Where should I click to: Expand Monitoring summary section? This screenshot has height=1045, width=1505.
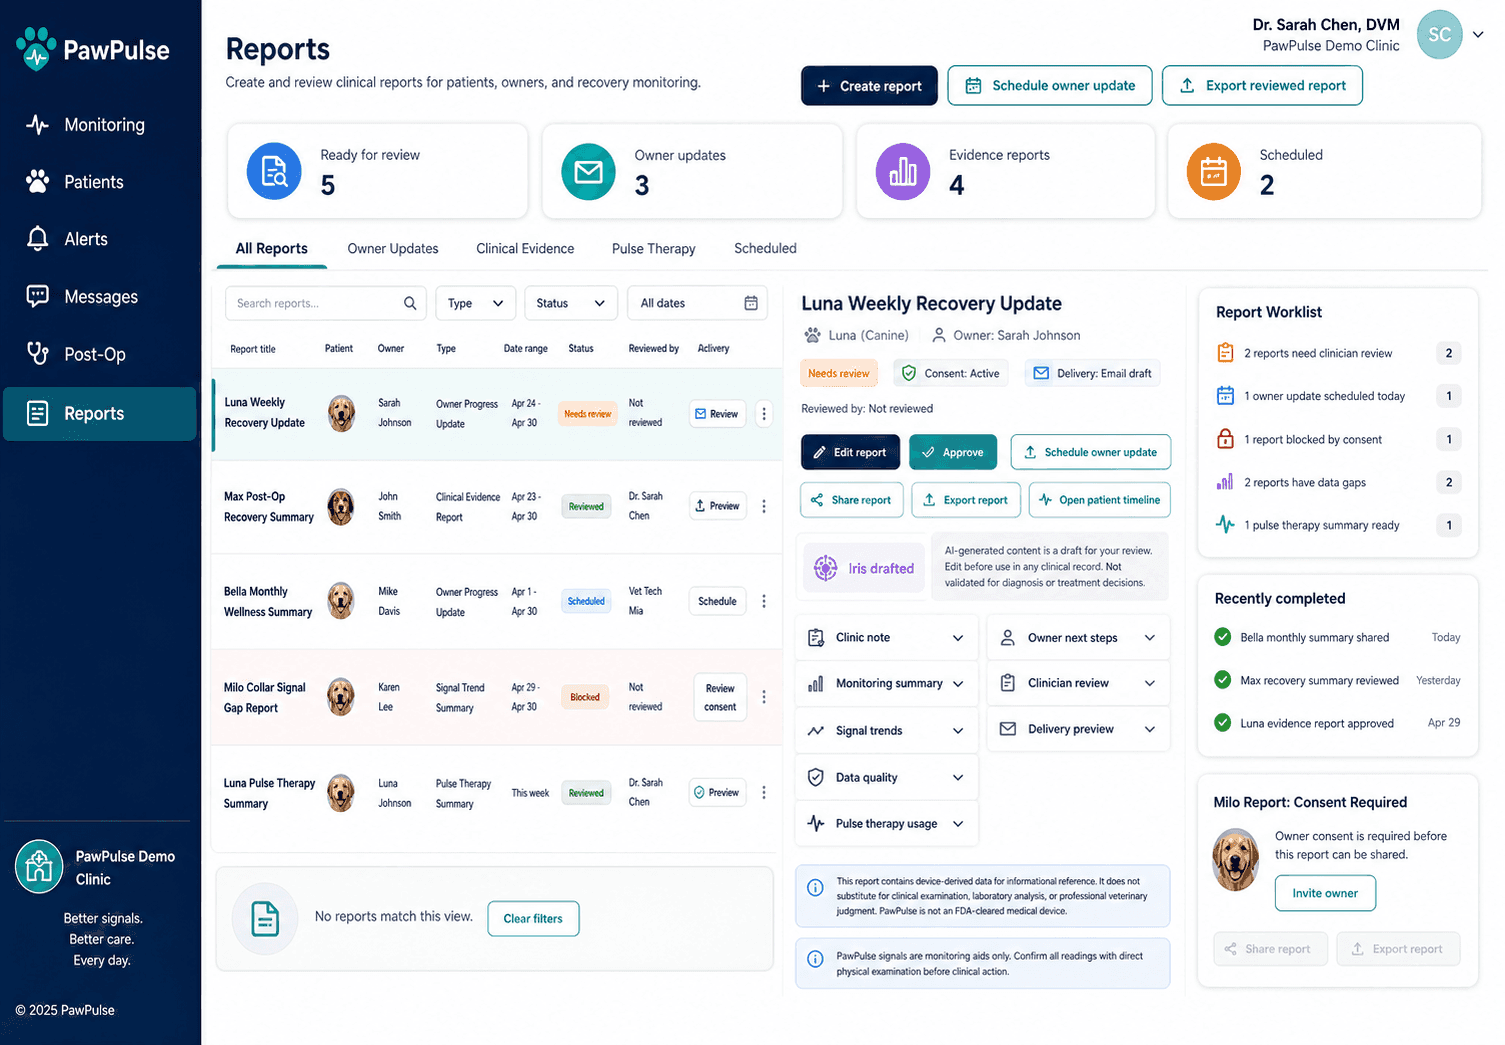coord(886,684)
